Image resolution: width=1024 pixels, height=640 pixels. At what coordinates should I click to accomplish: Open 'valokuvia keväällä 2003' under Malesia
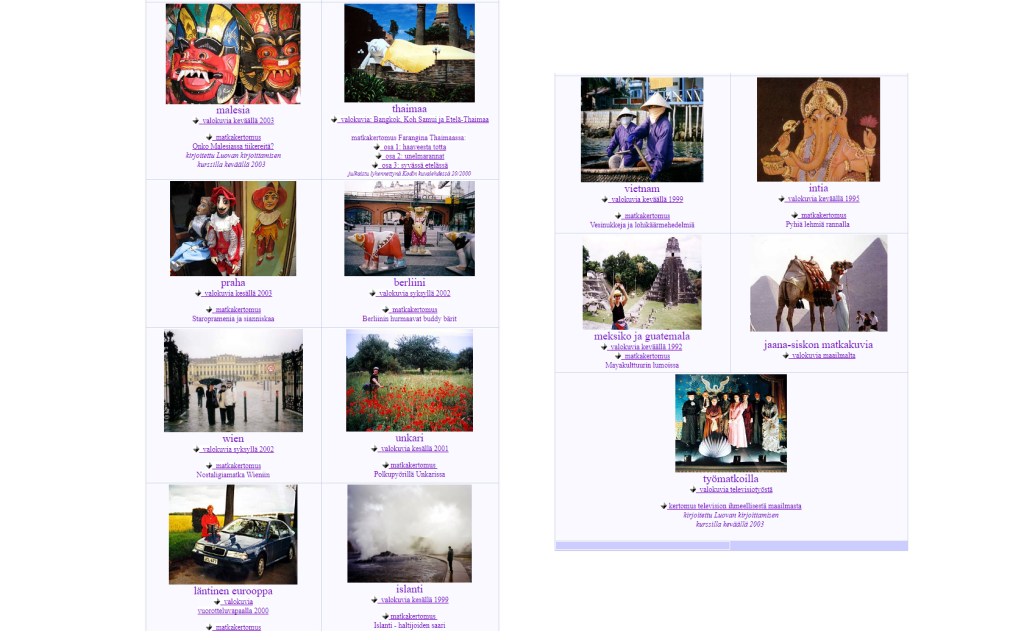(238, 121)
